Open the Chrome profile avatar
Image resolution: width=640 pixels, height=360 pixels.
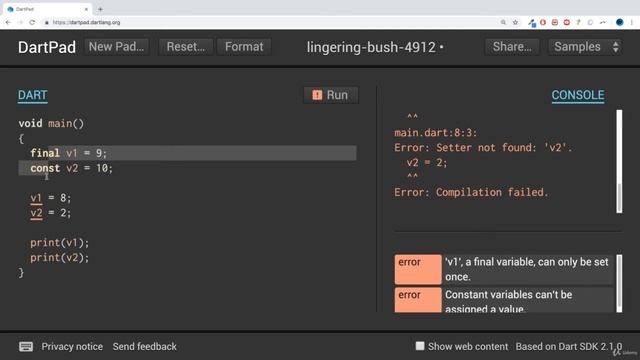pyautogui.click(x=620, y=22)
